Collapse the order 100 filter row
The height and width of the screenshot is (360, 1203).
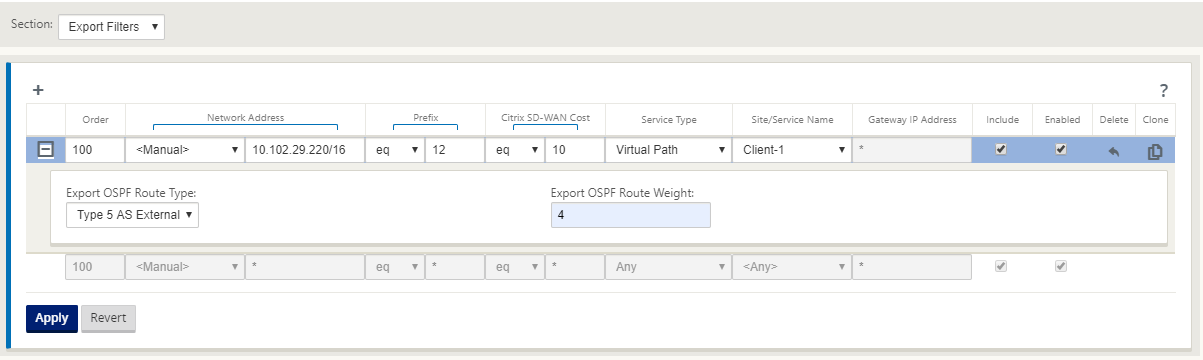point(45,151)
